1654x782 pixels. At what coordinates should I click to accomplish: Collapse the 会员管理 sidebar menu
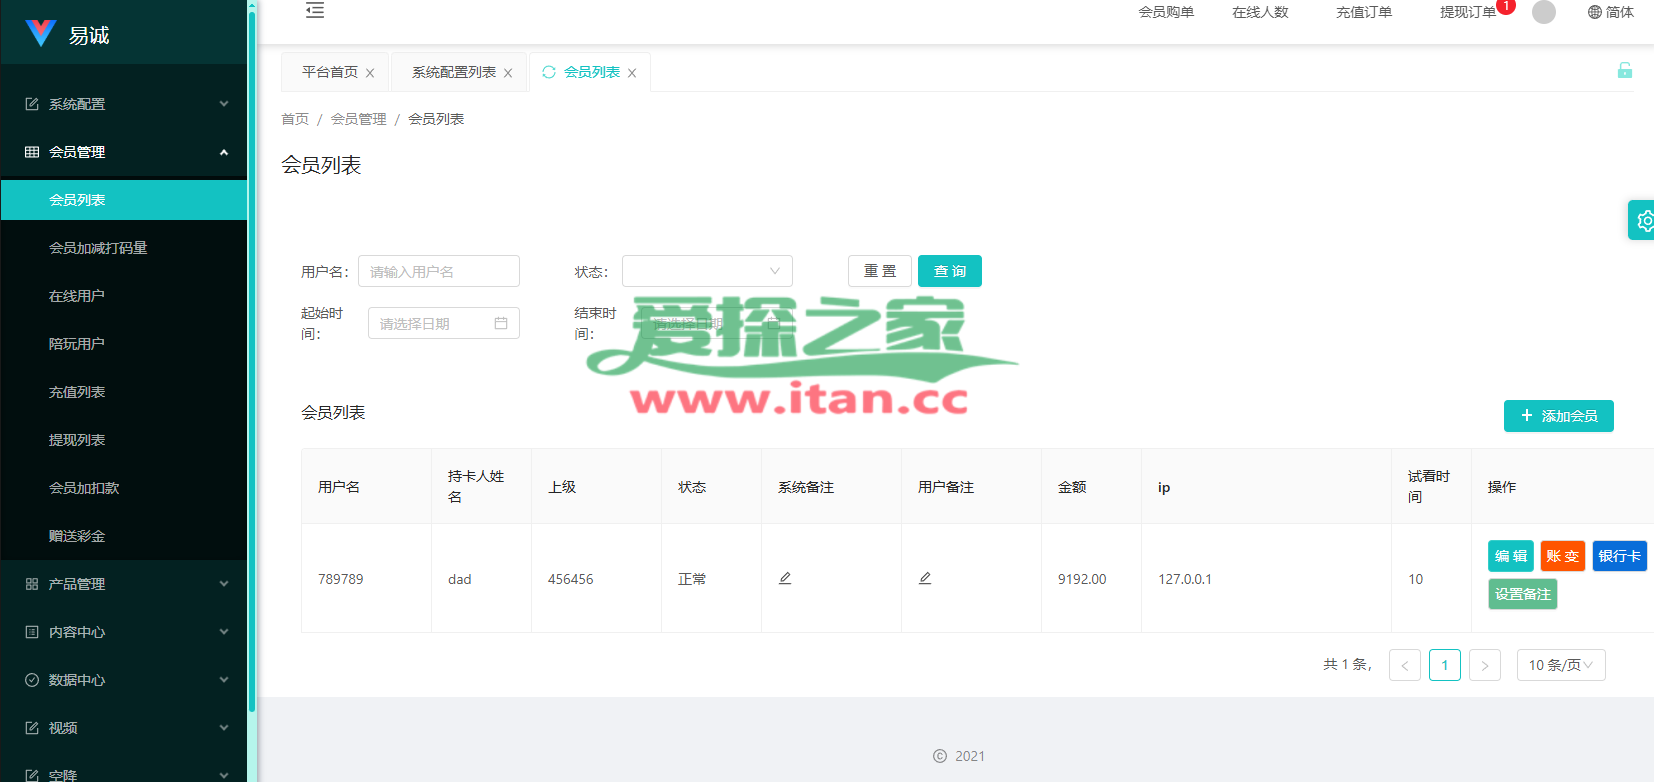click(124, 152)
